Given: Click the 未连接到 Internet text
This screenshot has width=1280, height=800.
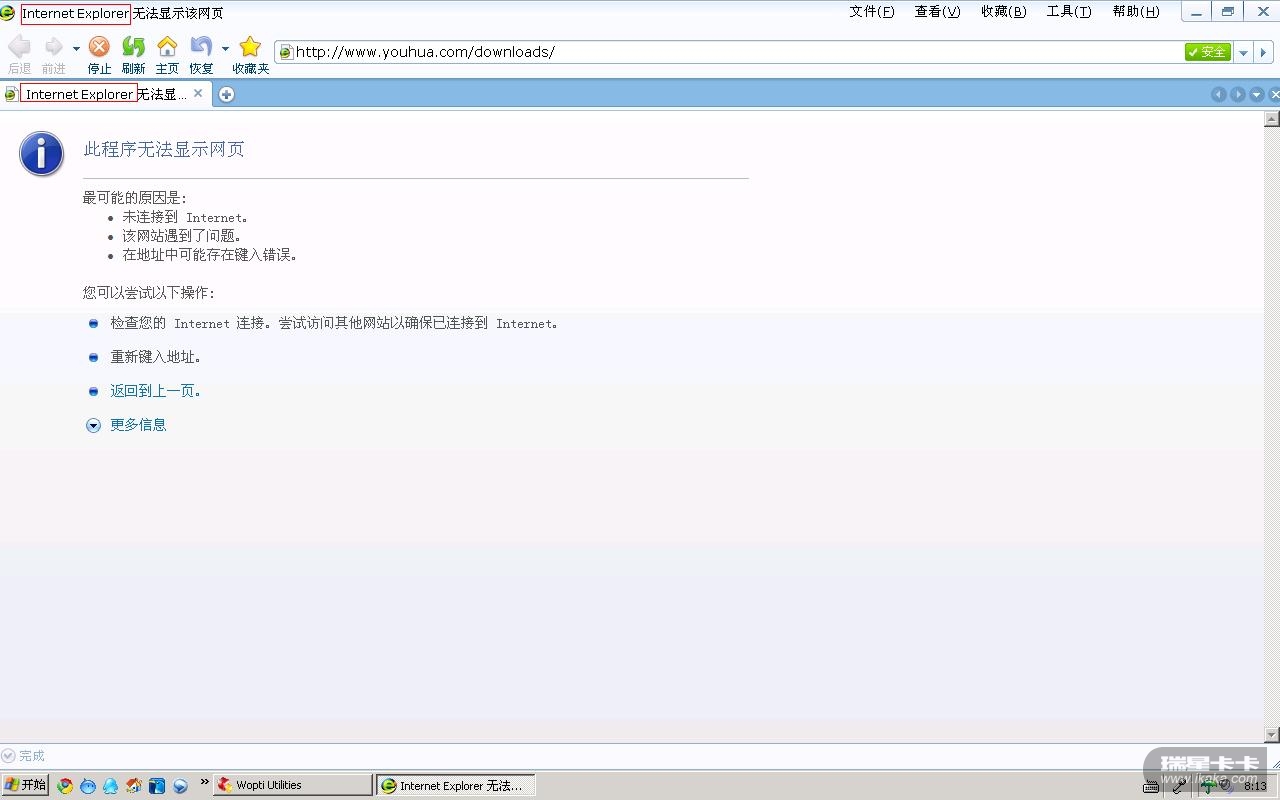Looking at the screenshot, I should tap(185, 217).
